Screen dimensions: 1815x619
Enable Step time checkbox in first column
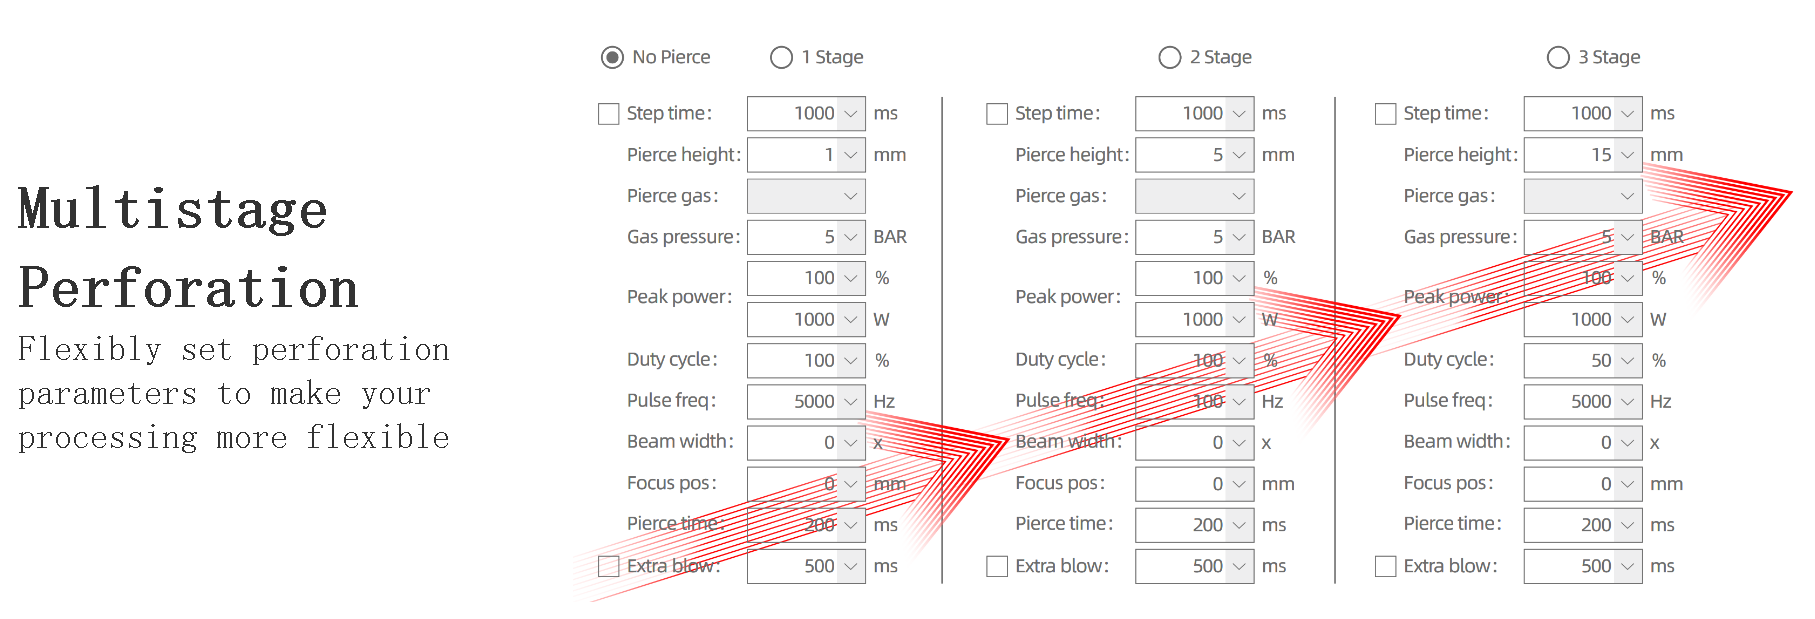click(608, 114)
